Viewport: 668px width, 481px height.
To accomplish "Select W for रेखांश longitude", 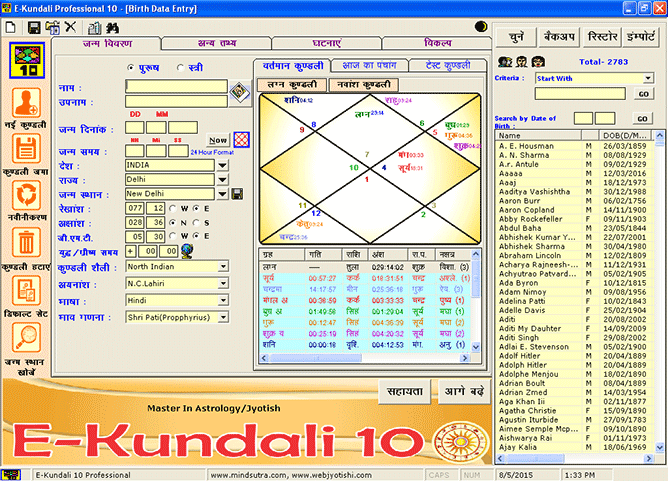I will click(173, 209).
